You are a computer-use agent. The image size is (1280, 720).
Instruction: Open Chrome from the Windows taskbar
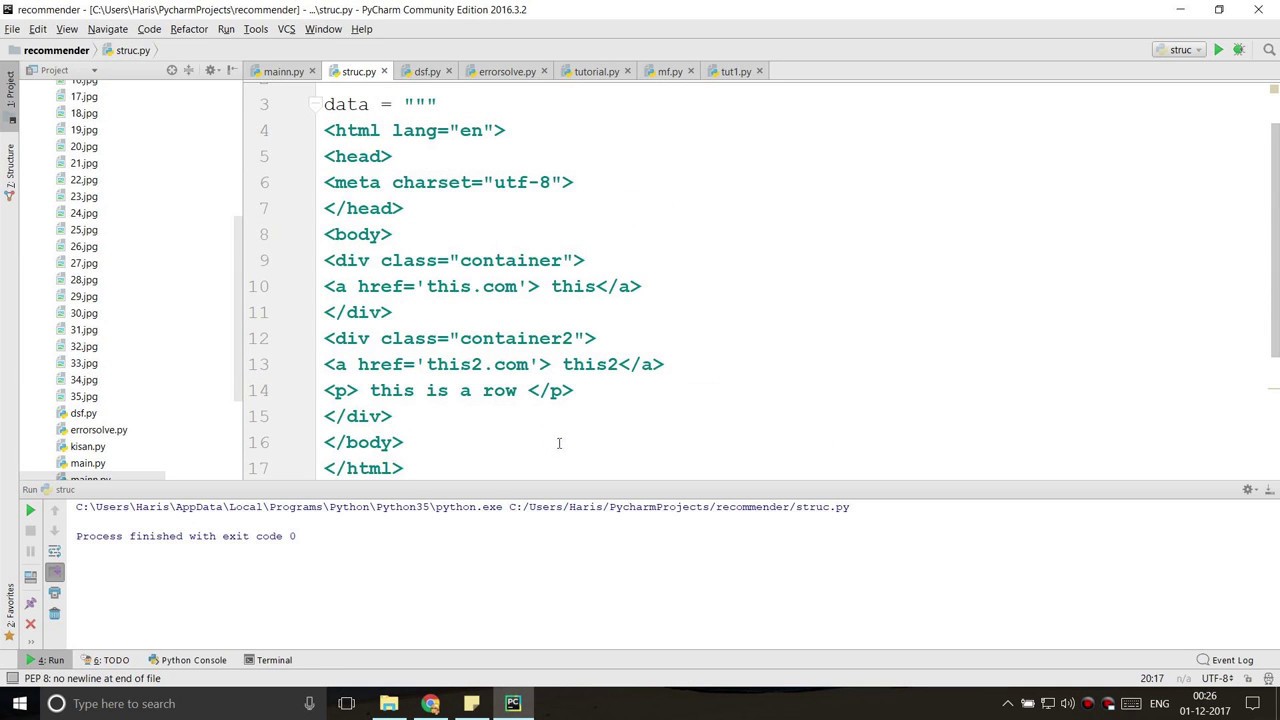[x=430, y=704]
